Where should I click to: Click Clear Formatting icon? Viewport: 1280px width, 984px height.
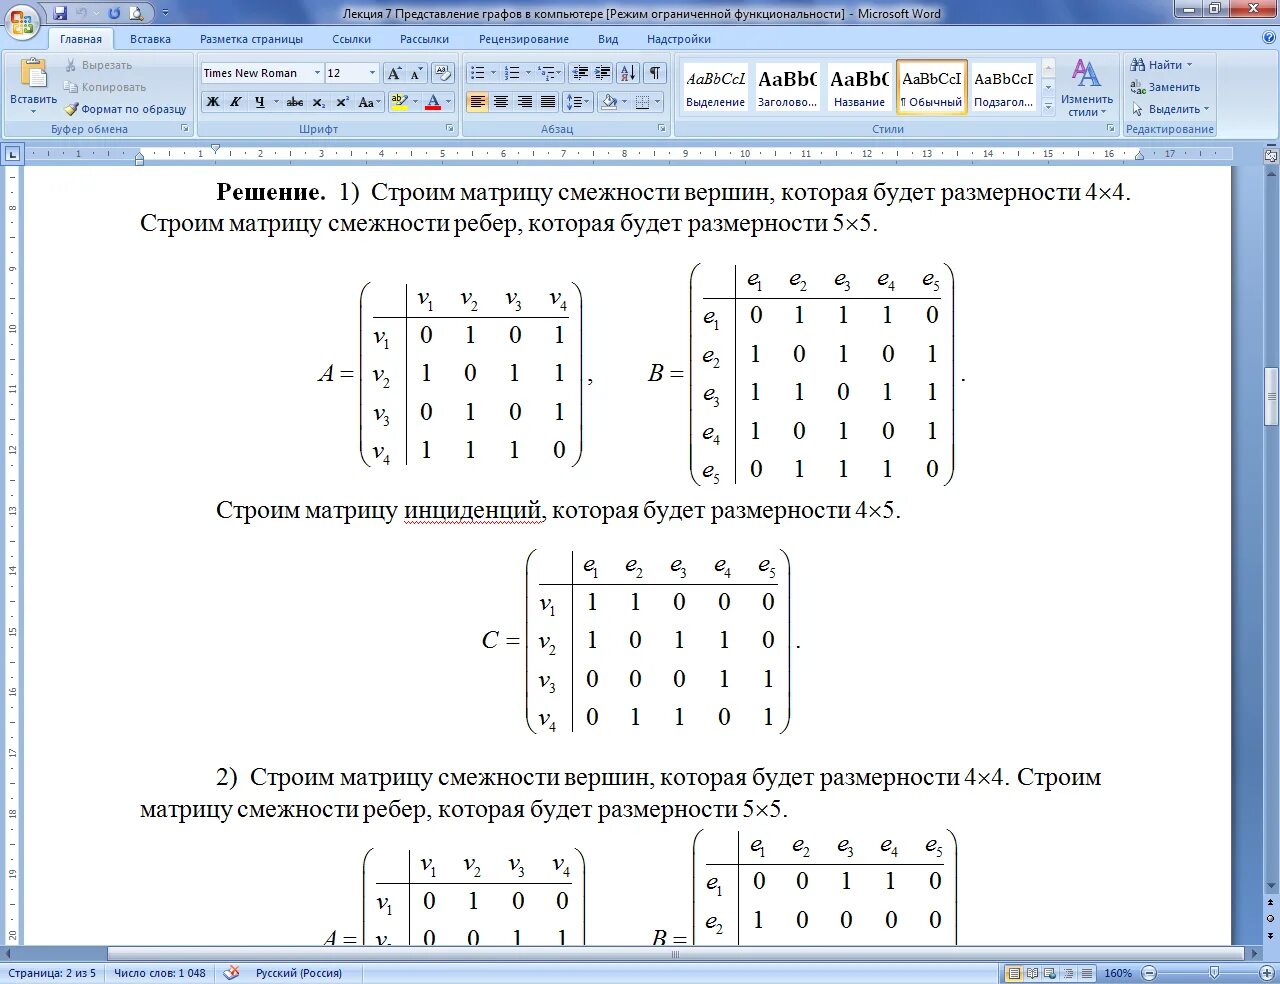pos(444,73)
